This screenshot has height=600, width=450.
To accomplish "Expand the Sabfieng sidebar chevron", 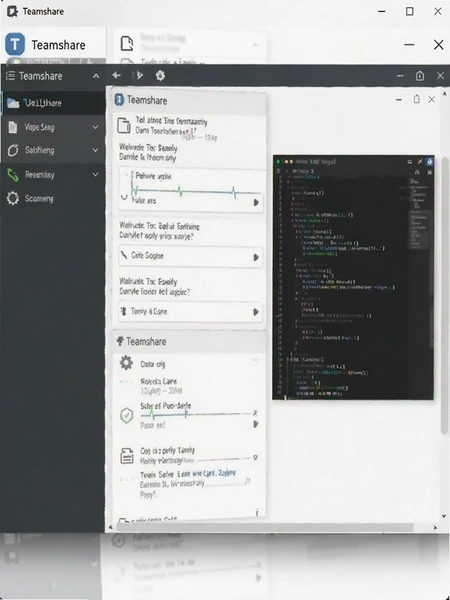I will tap(95, 150).
